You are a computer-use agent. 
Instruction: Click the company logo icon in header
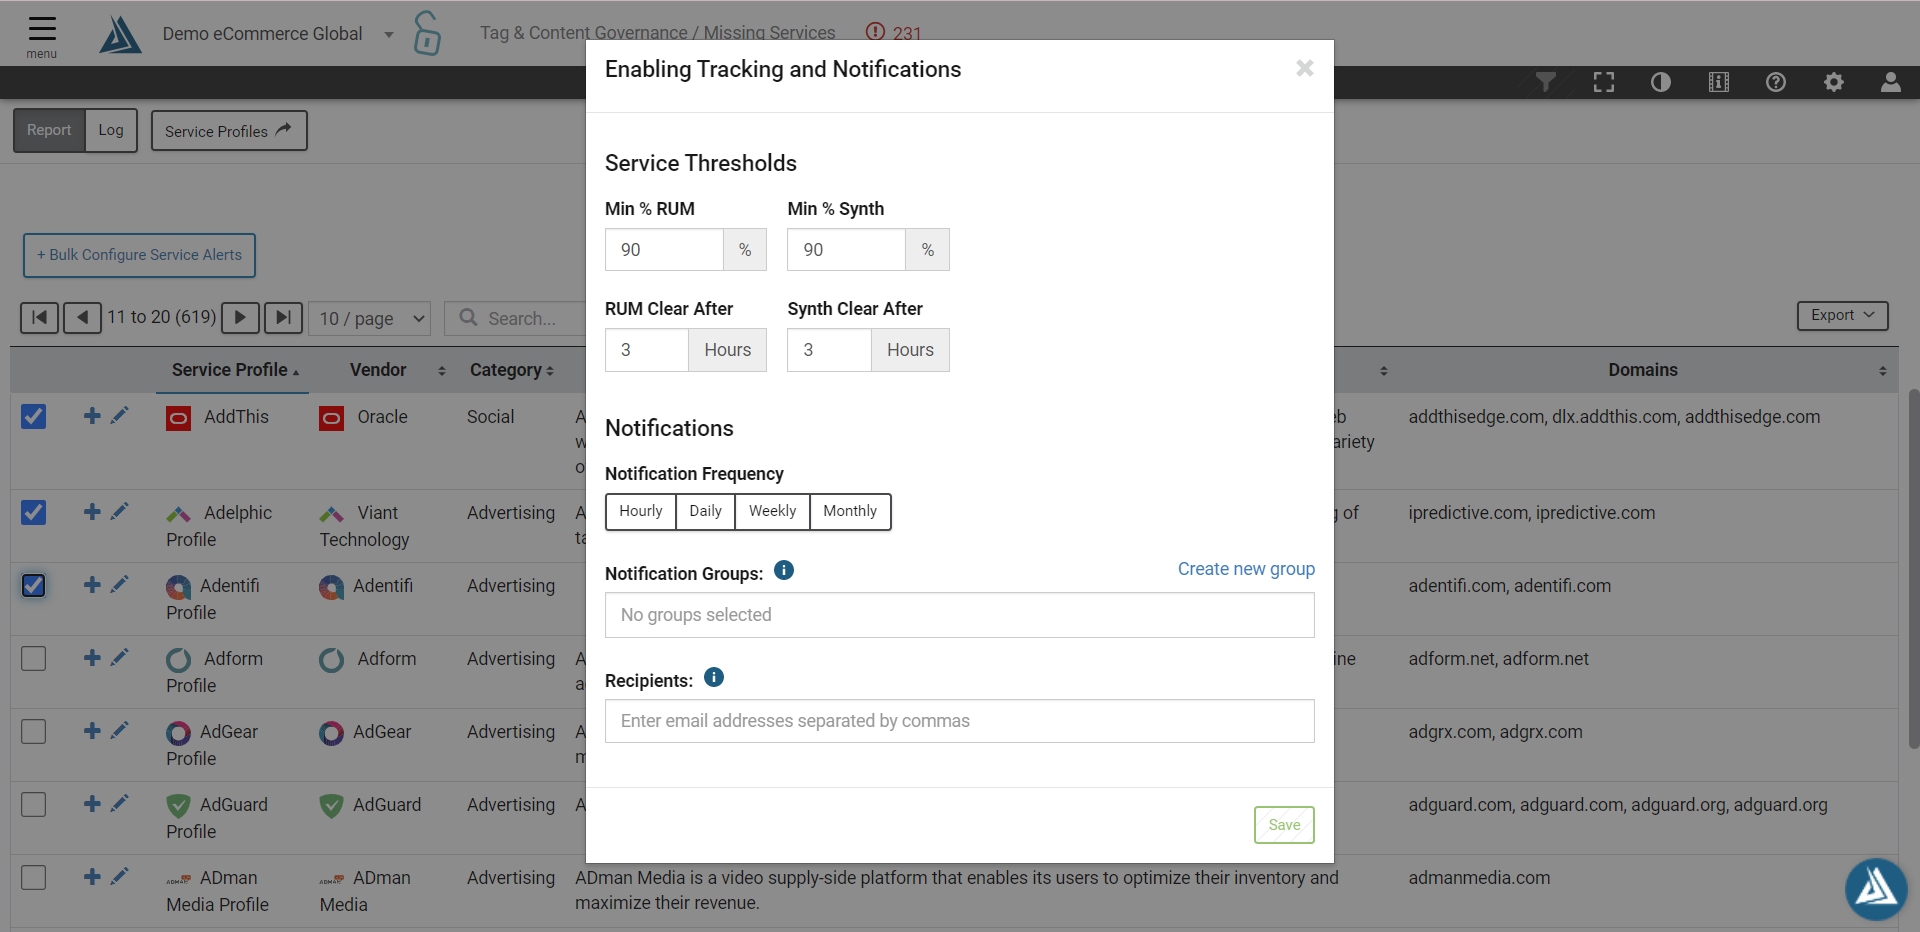tap(120, 34)
